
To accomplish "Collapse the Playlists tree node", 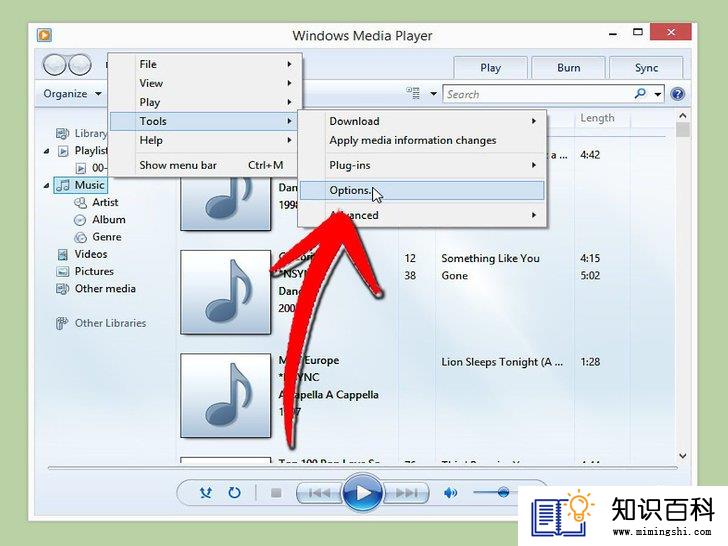I will (46, 151).
